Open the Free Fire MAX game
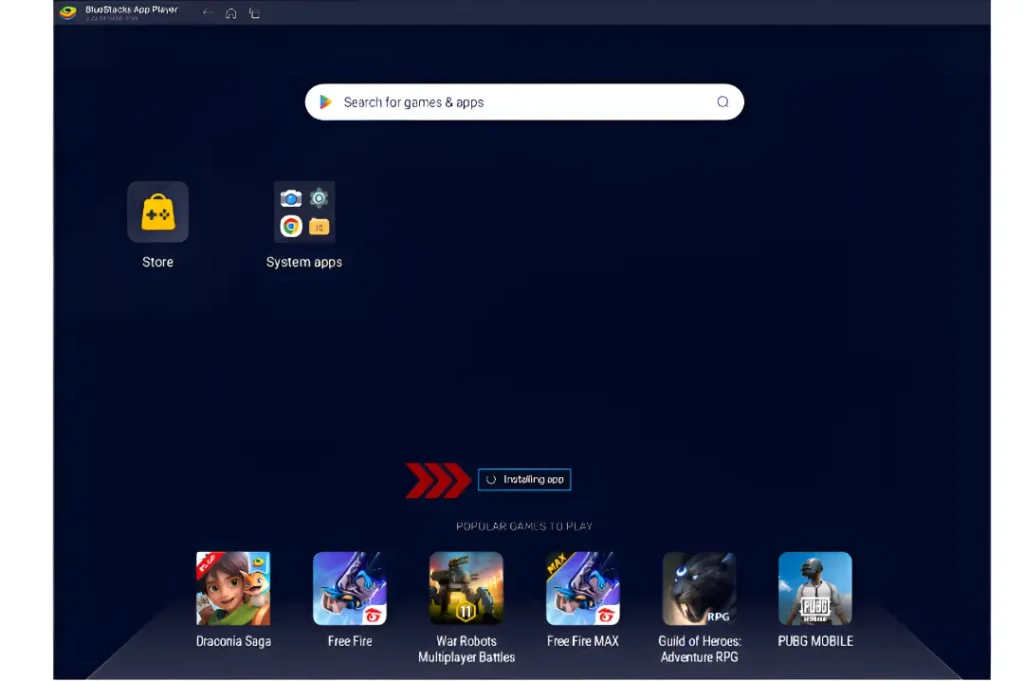Viewport: 1024px width, 681px height. click(x=583, y=588)
